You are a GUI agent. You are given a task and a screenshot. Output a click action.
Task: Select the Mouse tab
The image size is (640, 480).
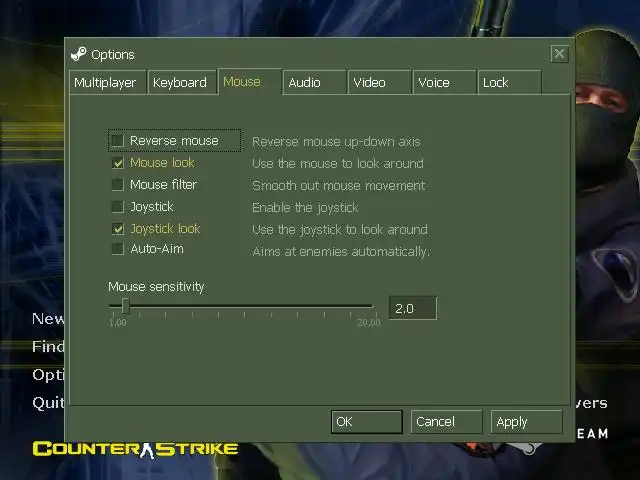(250, 82)
